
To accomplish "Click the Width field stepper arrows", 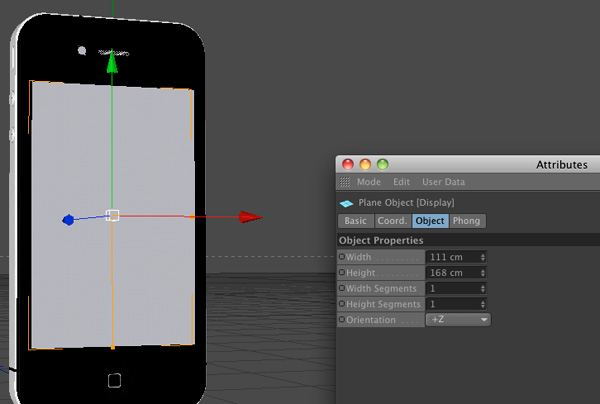I will click(483, 257).
